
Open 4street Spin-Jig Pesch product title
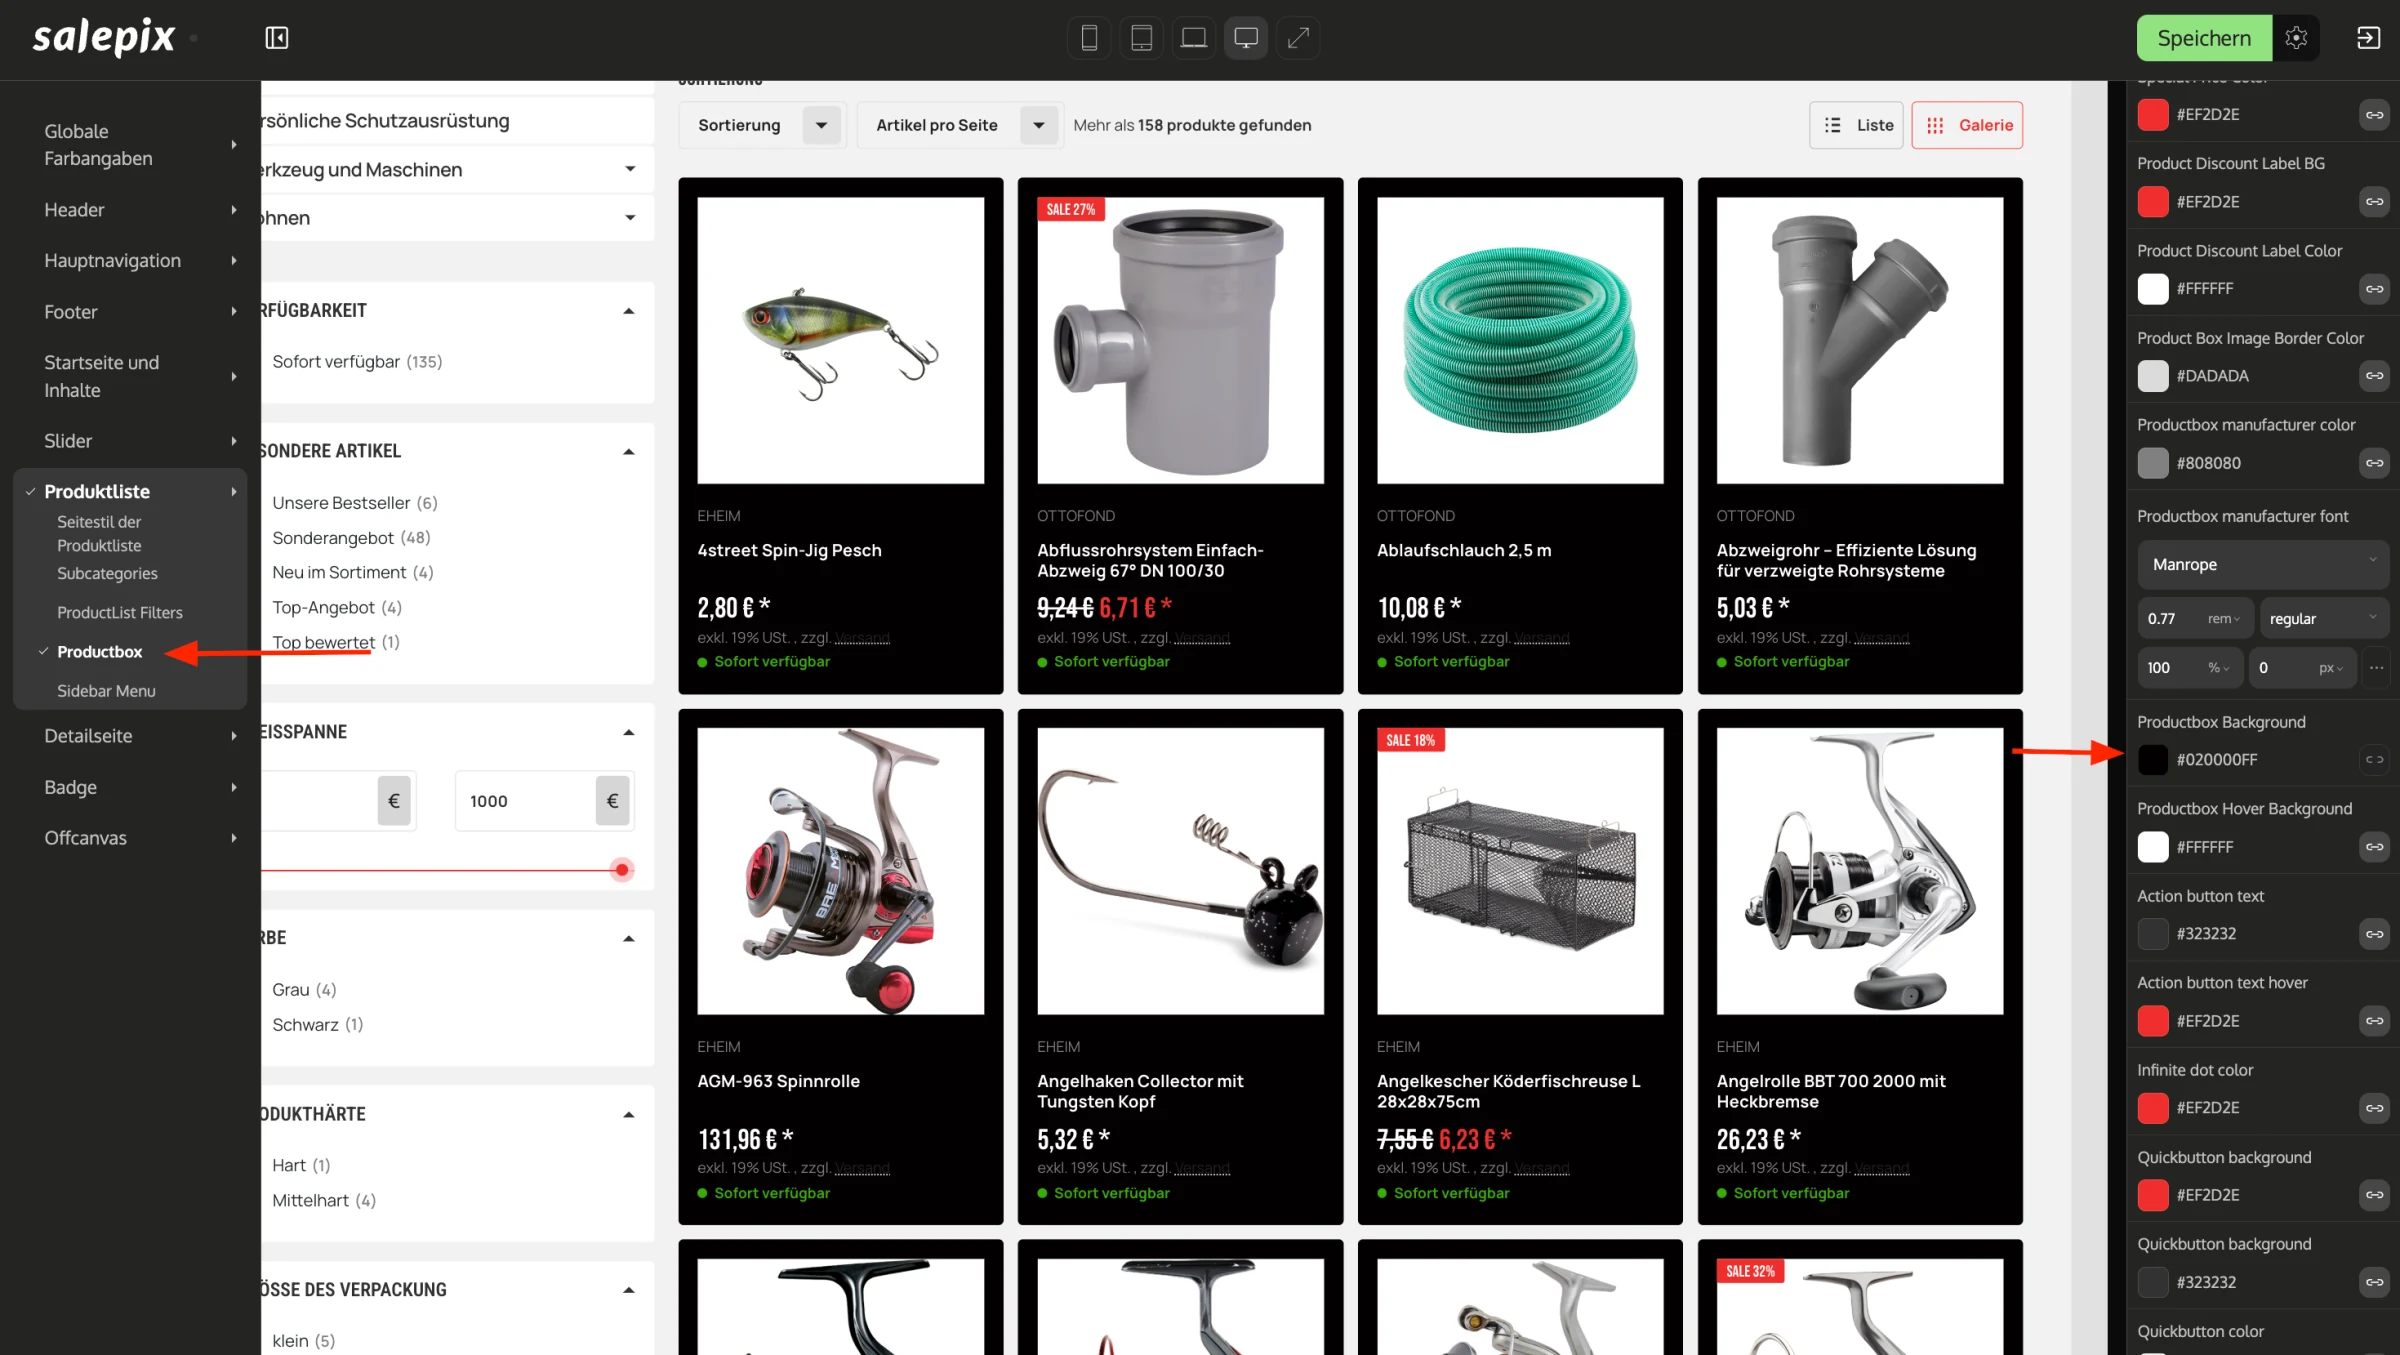789,550
